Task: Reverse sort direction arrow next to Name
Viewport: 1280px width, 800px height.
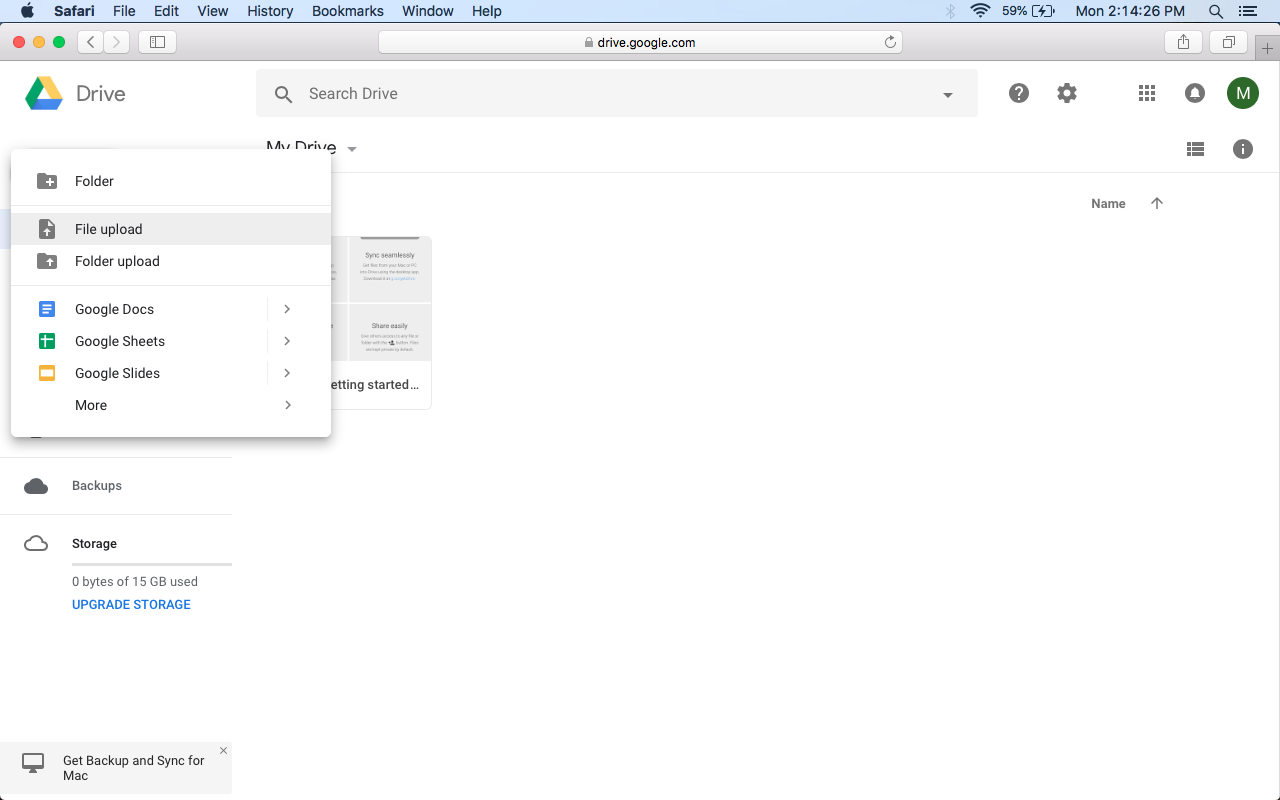Action: click(1157, 203)
